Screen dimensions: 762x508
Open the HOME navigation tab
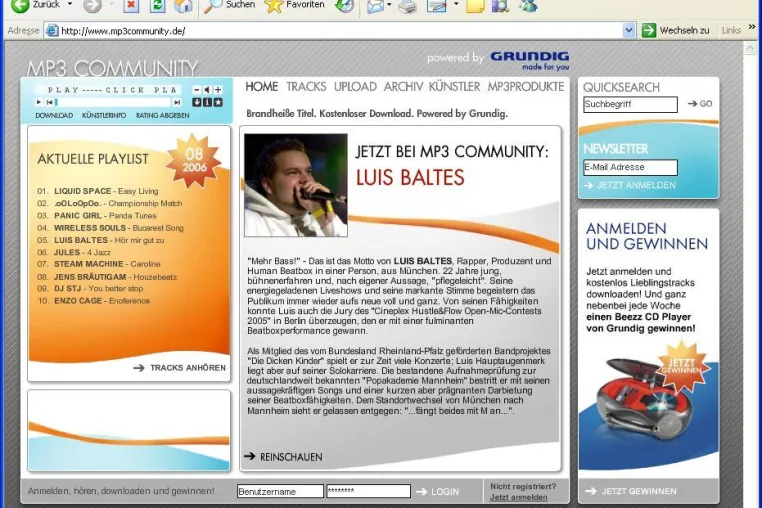261,87
